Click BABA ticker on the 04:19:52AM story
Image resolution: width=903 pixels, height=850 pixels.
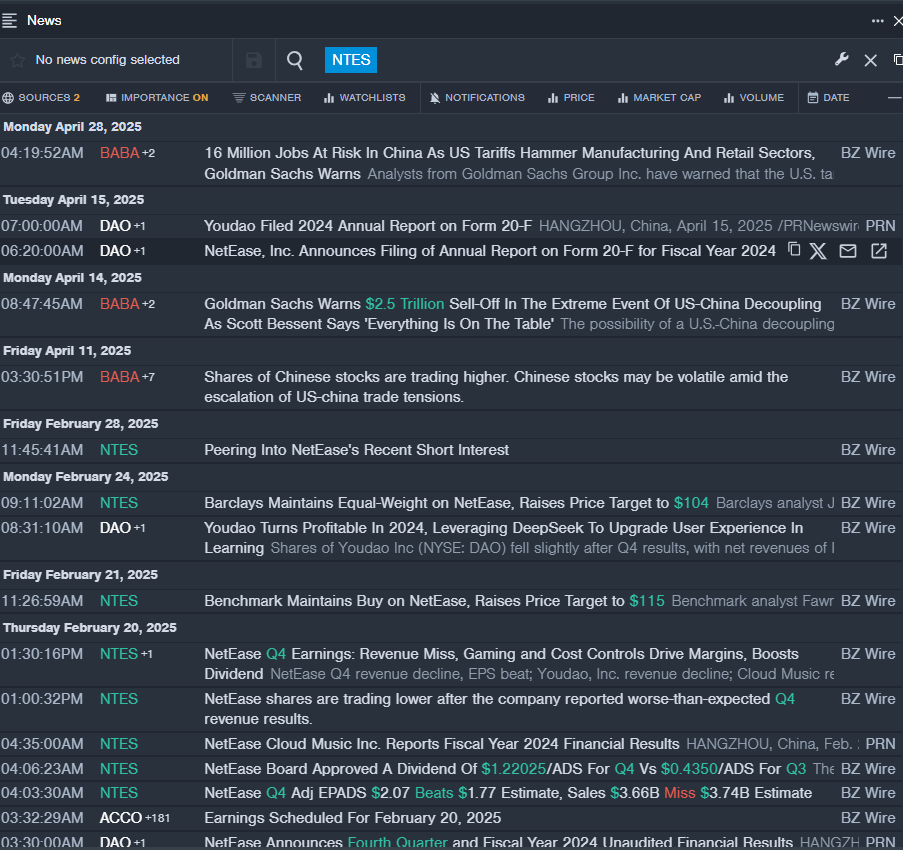pos(119,153)
